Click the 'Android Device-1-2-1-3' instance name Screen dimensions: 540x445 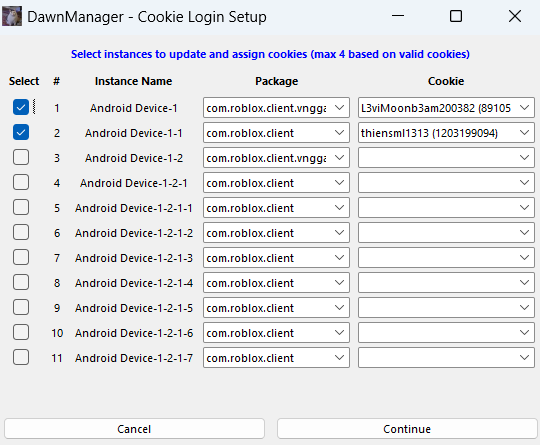134,258
